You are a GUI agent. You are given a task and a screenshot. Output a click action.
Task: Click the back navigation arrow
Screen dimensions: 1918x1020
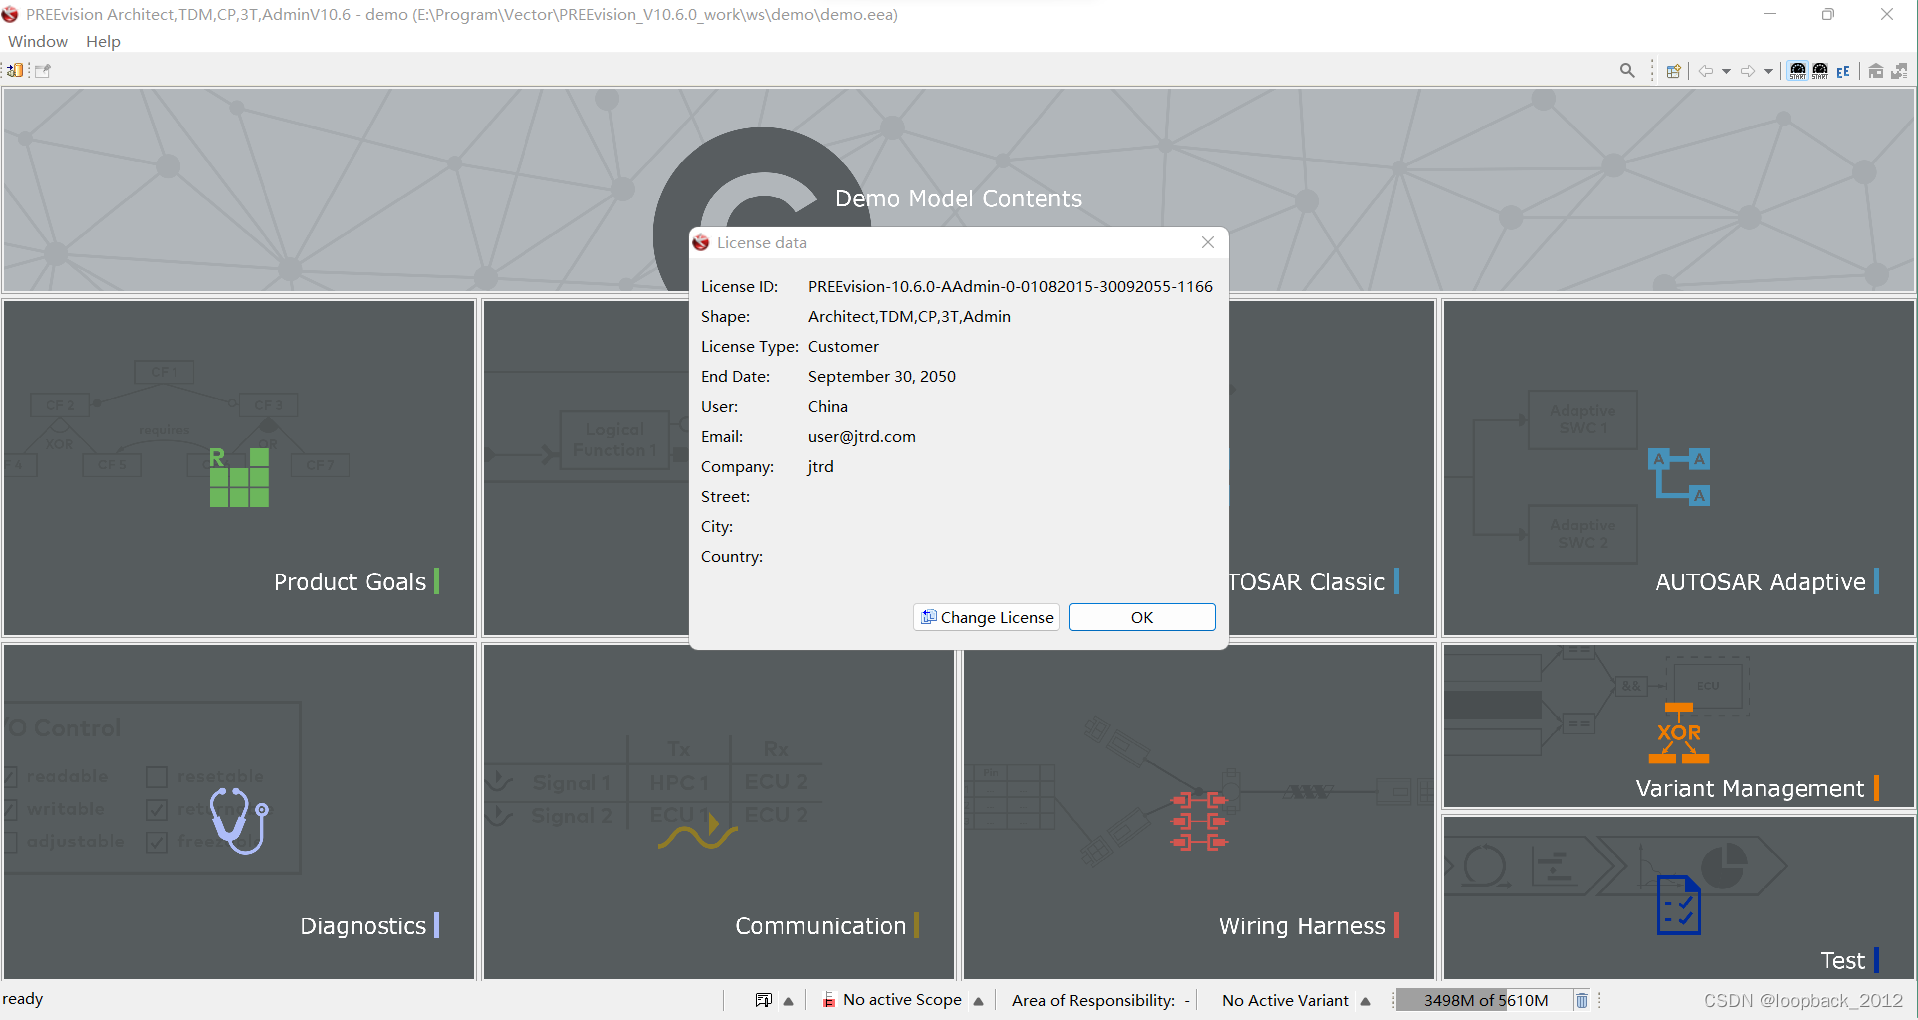click(1706, 71)
